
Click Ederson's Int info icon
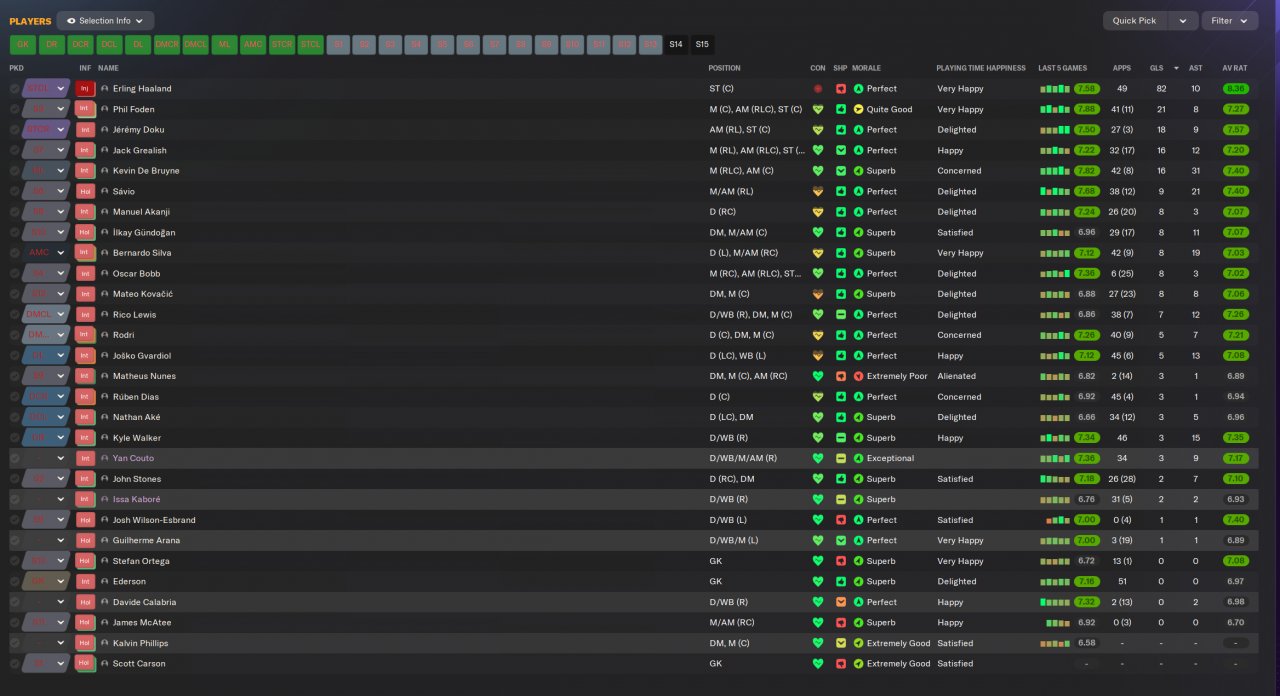(86, 581)
